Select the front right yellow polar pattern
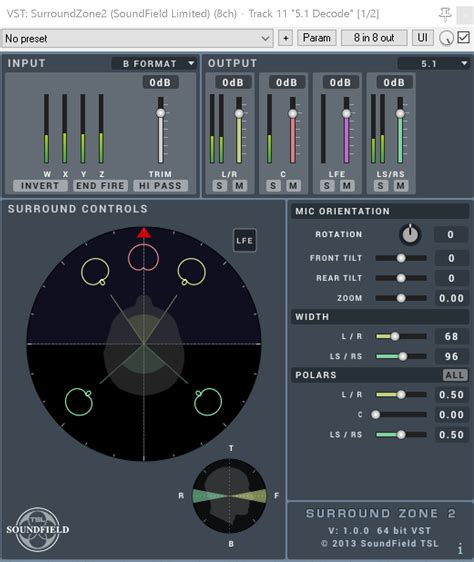This screenshot has width=474, height=562. (x=192, y=272)
